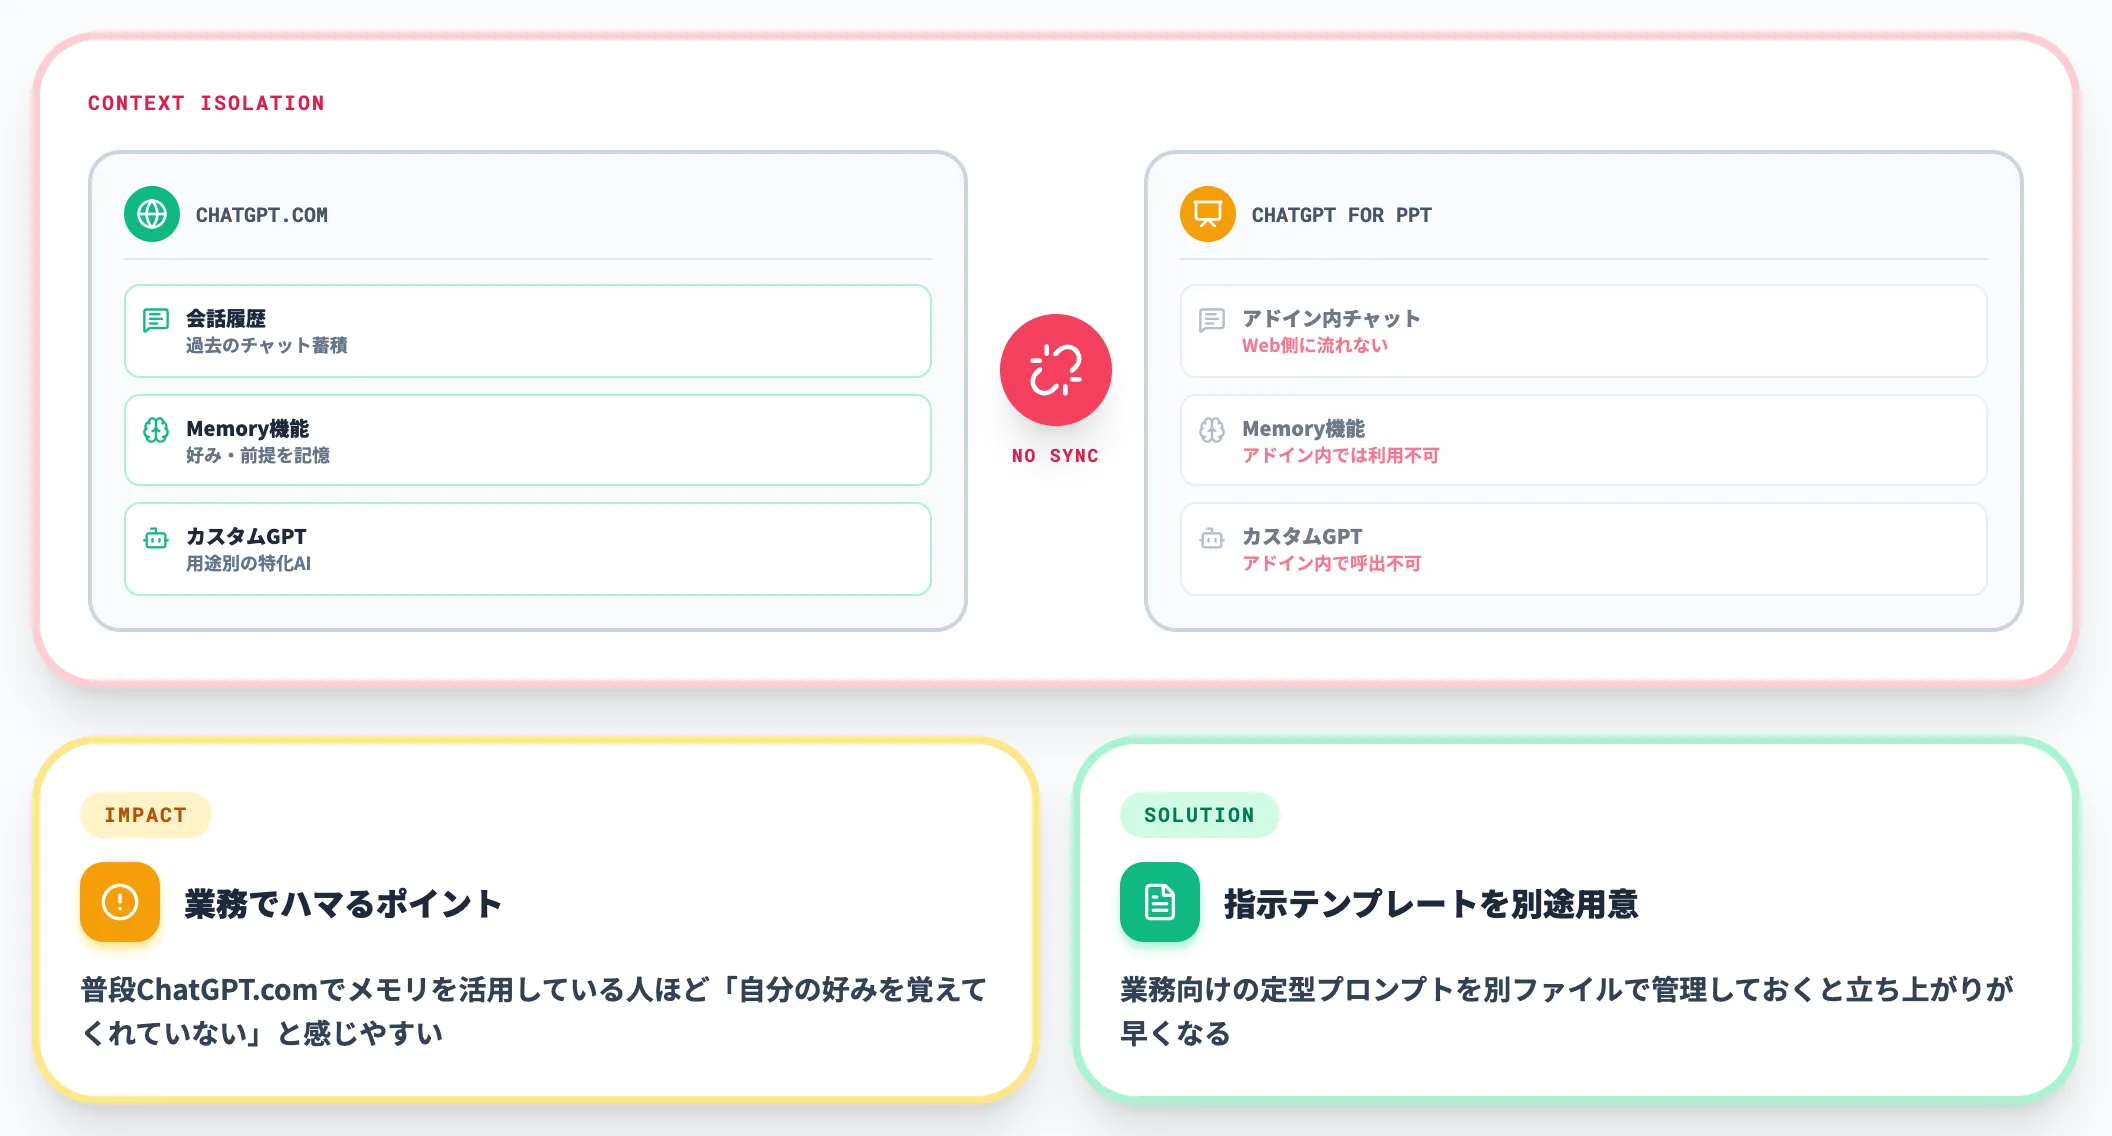Click the Memory機能 title in the ChatGPT.com panel
Image resolution: width=2112 pixels, height=1136 pixels.
tap(248, 429)
